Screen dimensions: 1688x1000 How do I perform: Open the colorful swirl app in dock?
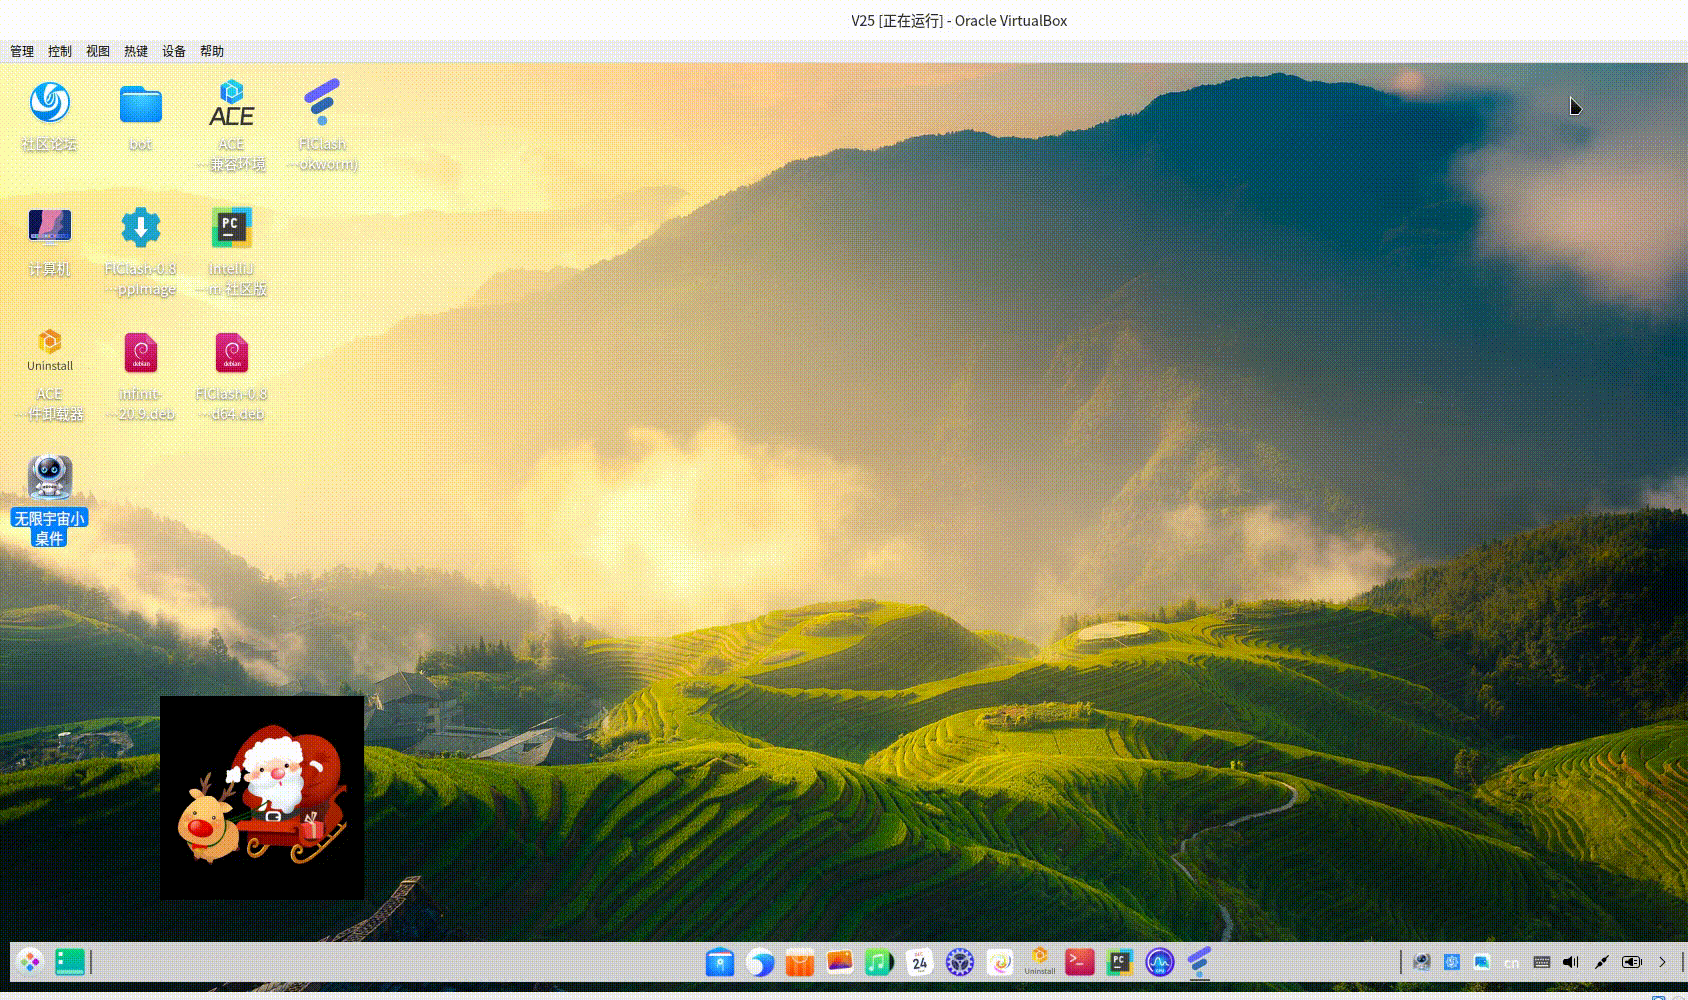[x=1000, y=962]
